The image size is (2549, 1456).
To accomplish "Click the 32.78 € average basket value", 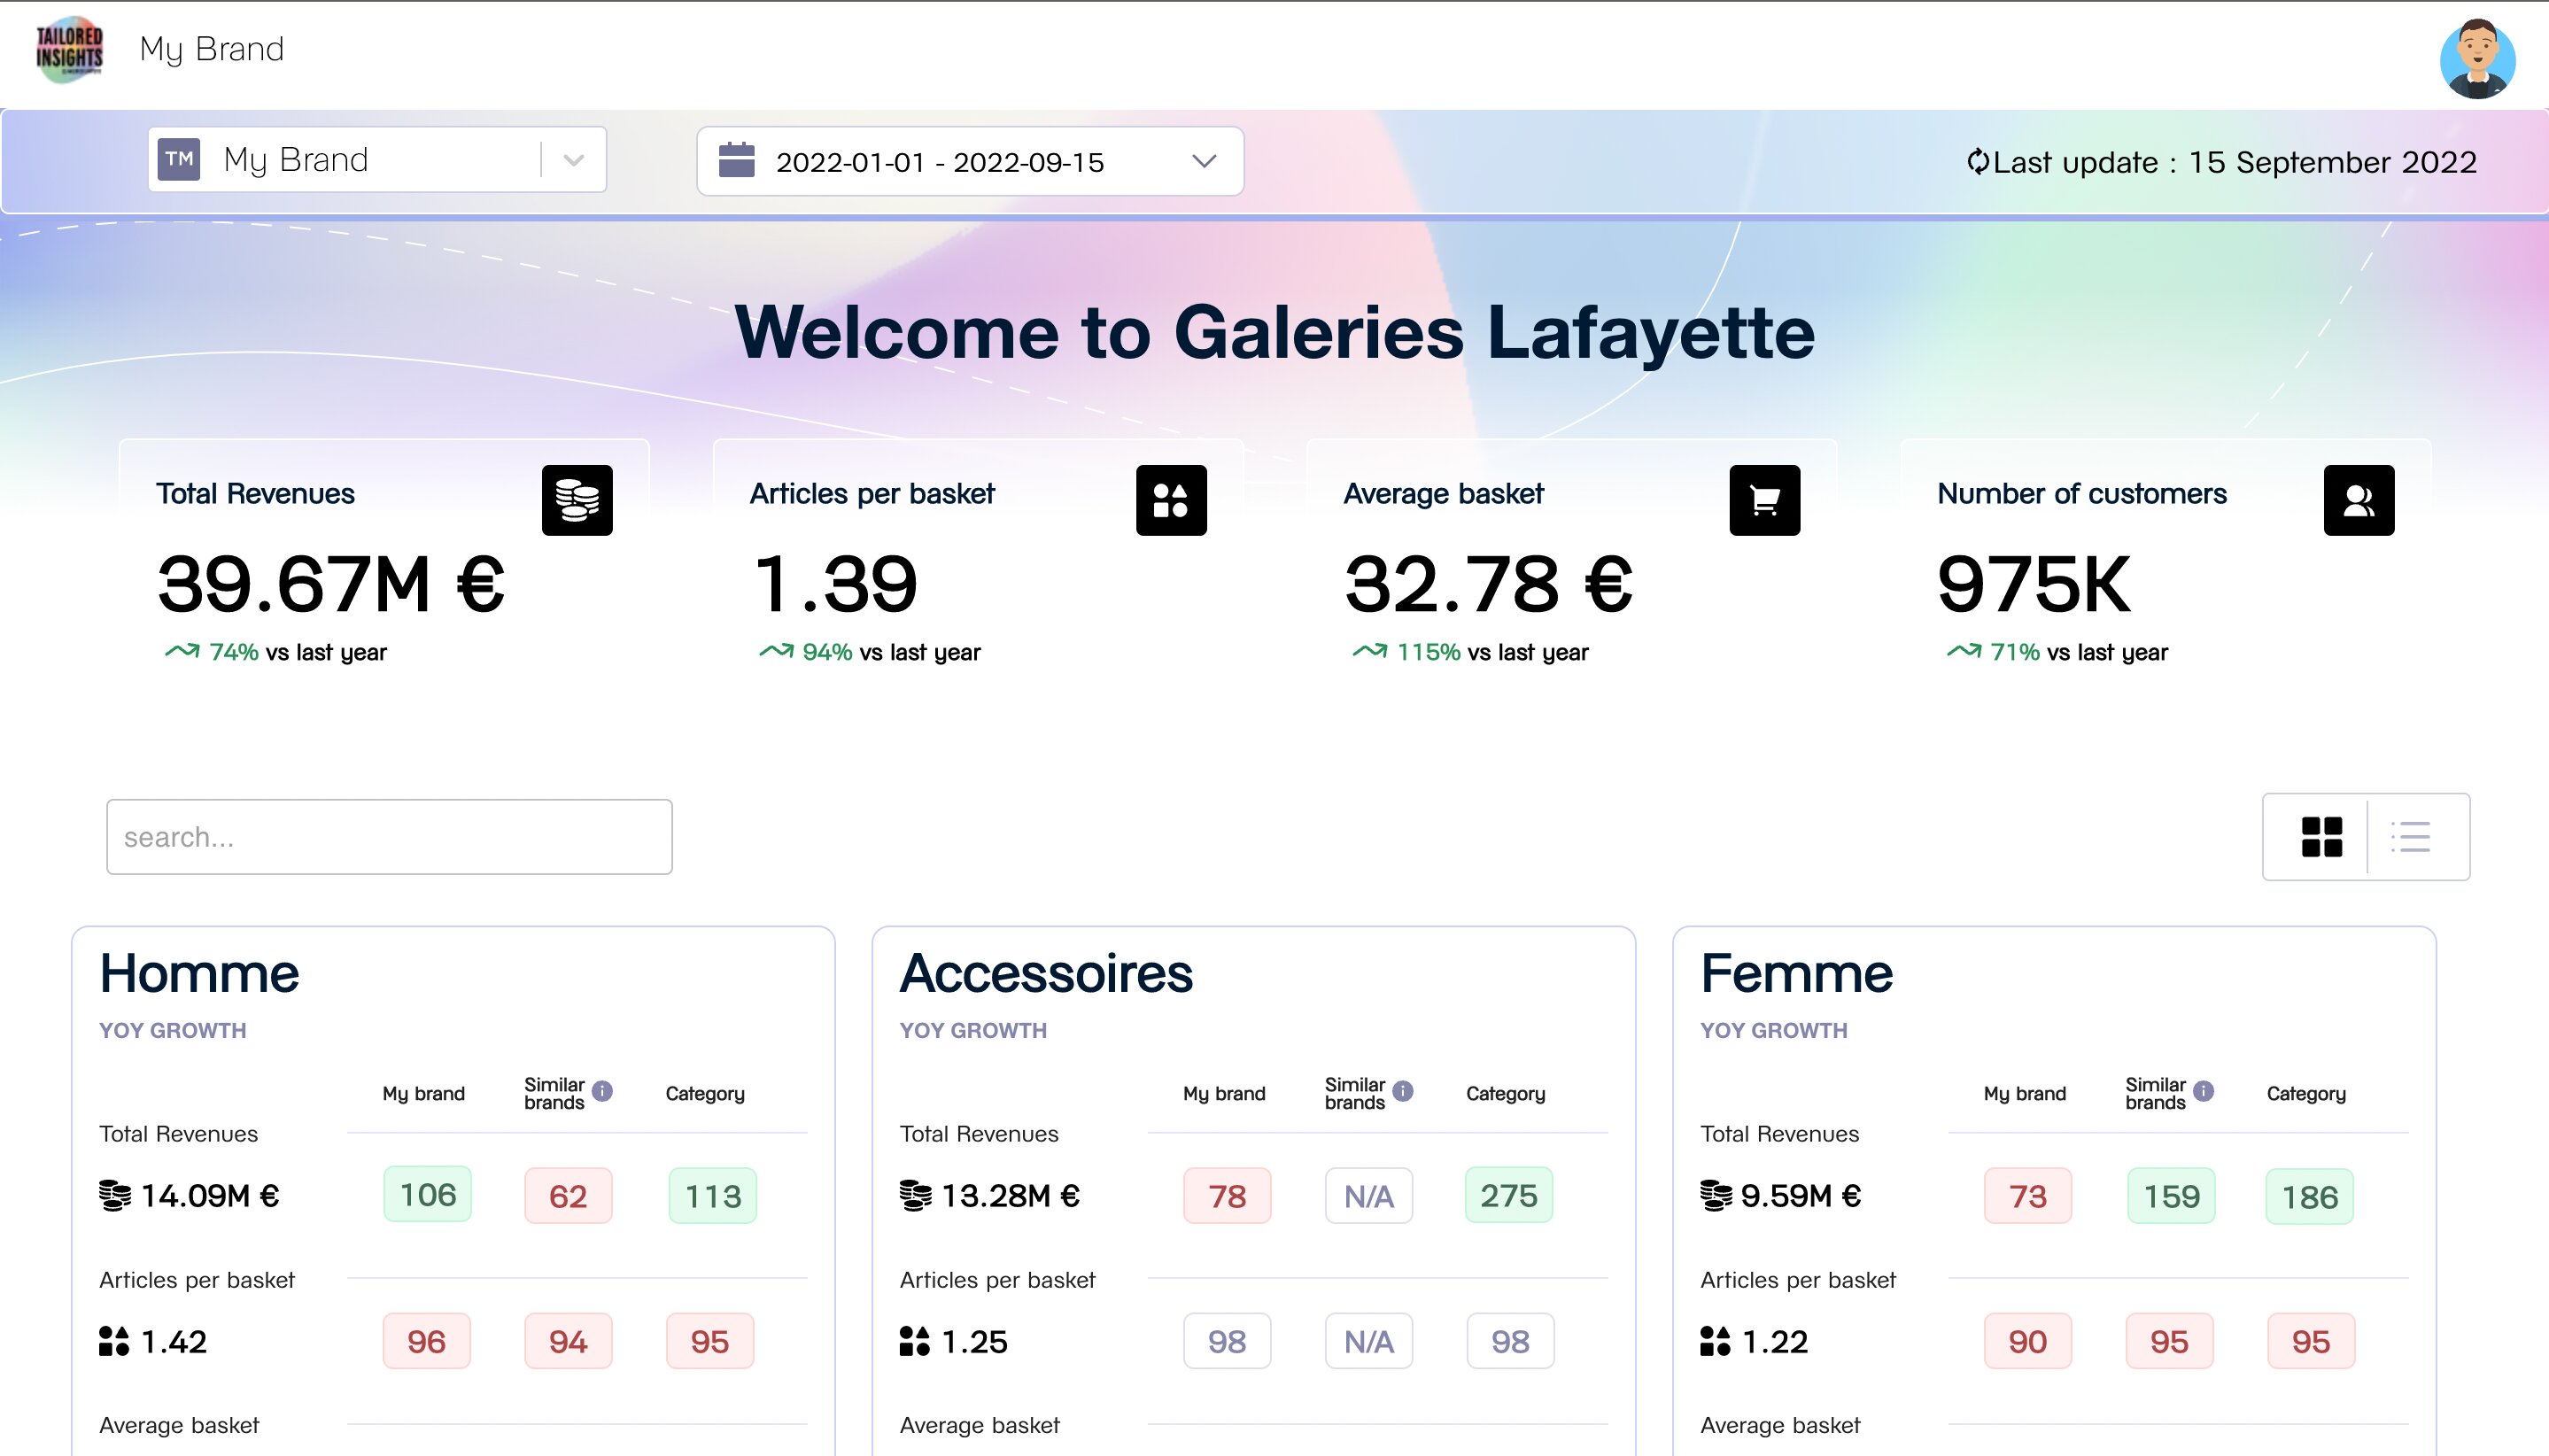I will coord(1488,584).
